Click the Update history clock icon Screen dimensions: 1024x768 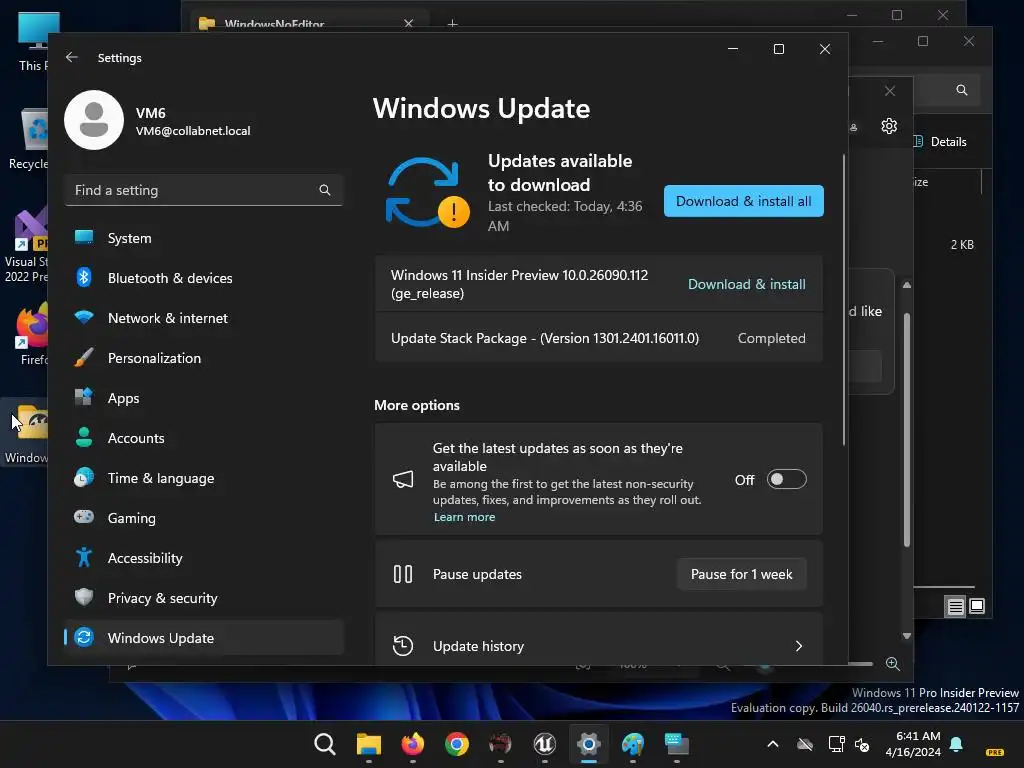coord(403,646)
